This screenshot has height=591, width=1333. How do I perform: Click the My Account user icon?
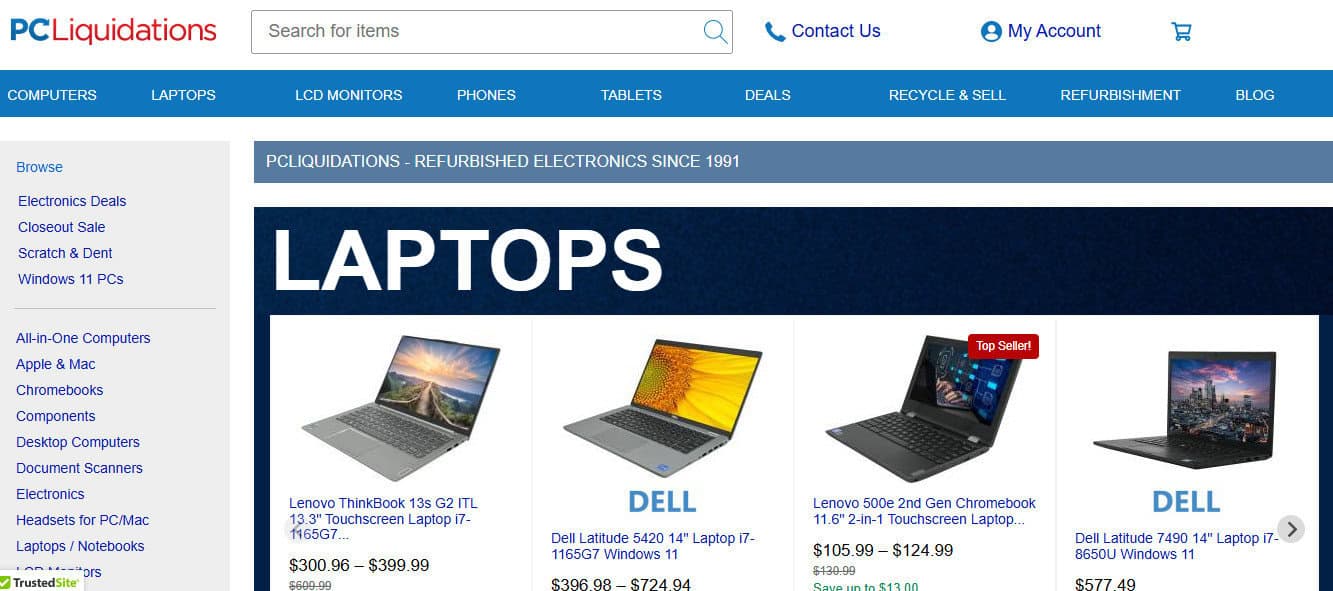click(x=991, y=32)
